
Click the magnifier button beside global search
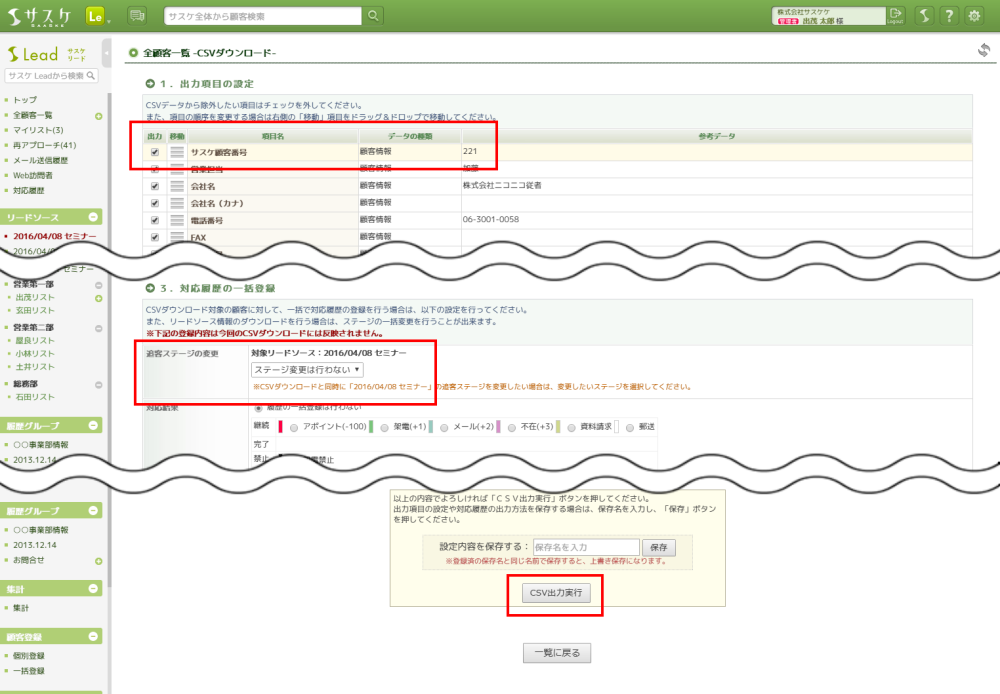click(373, 15)
